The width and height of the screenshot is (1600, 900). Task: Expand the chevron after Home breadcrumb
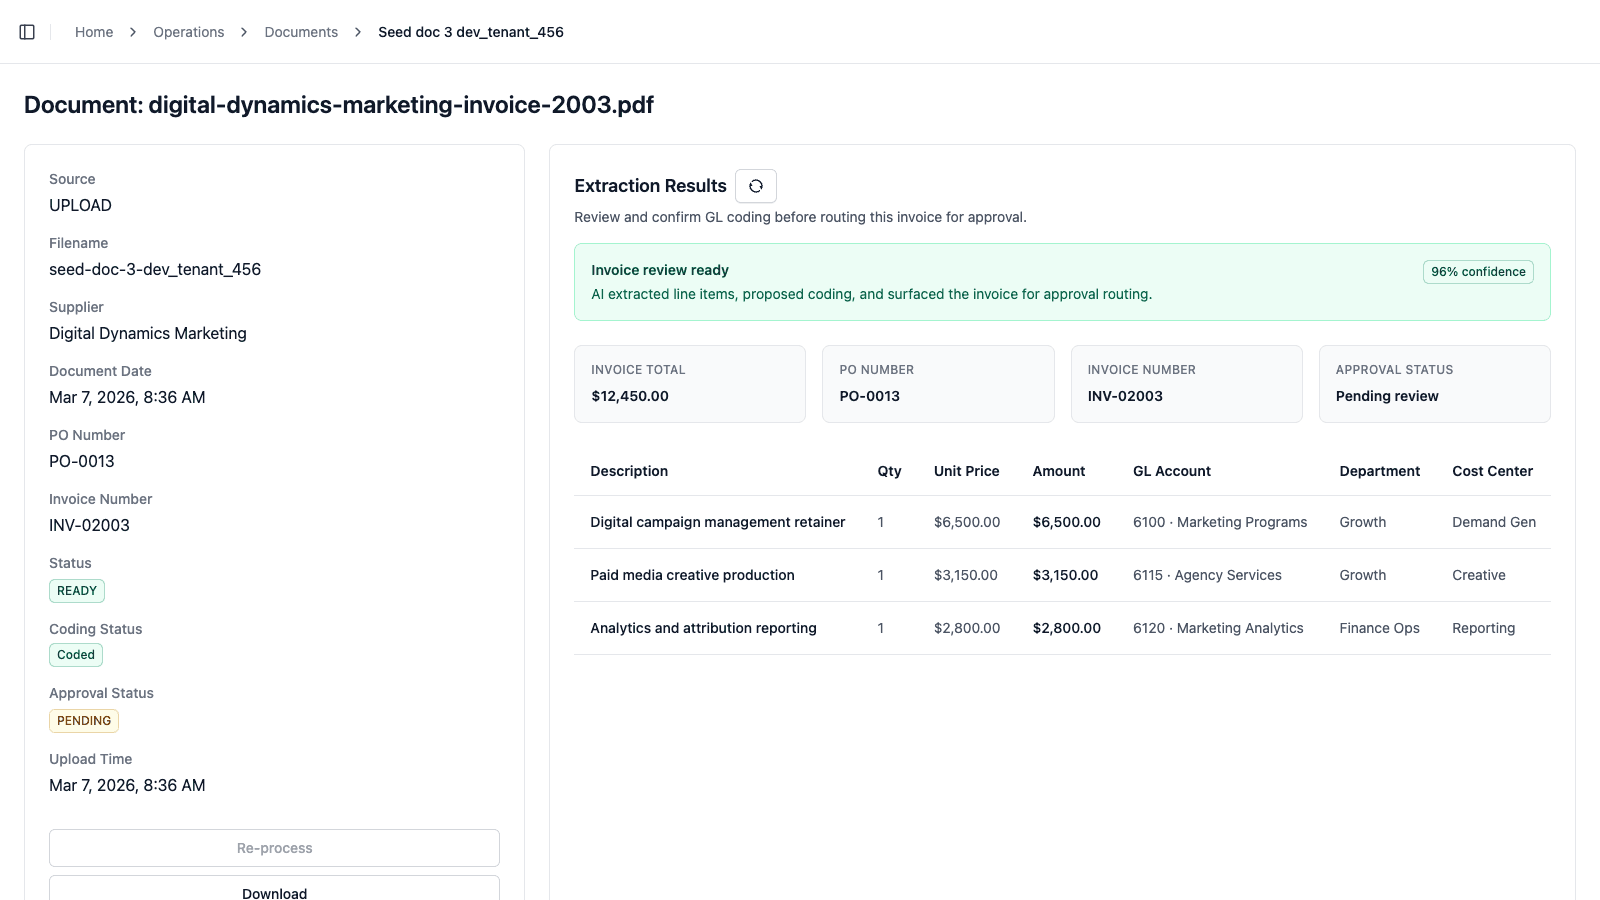132,31
